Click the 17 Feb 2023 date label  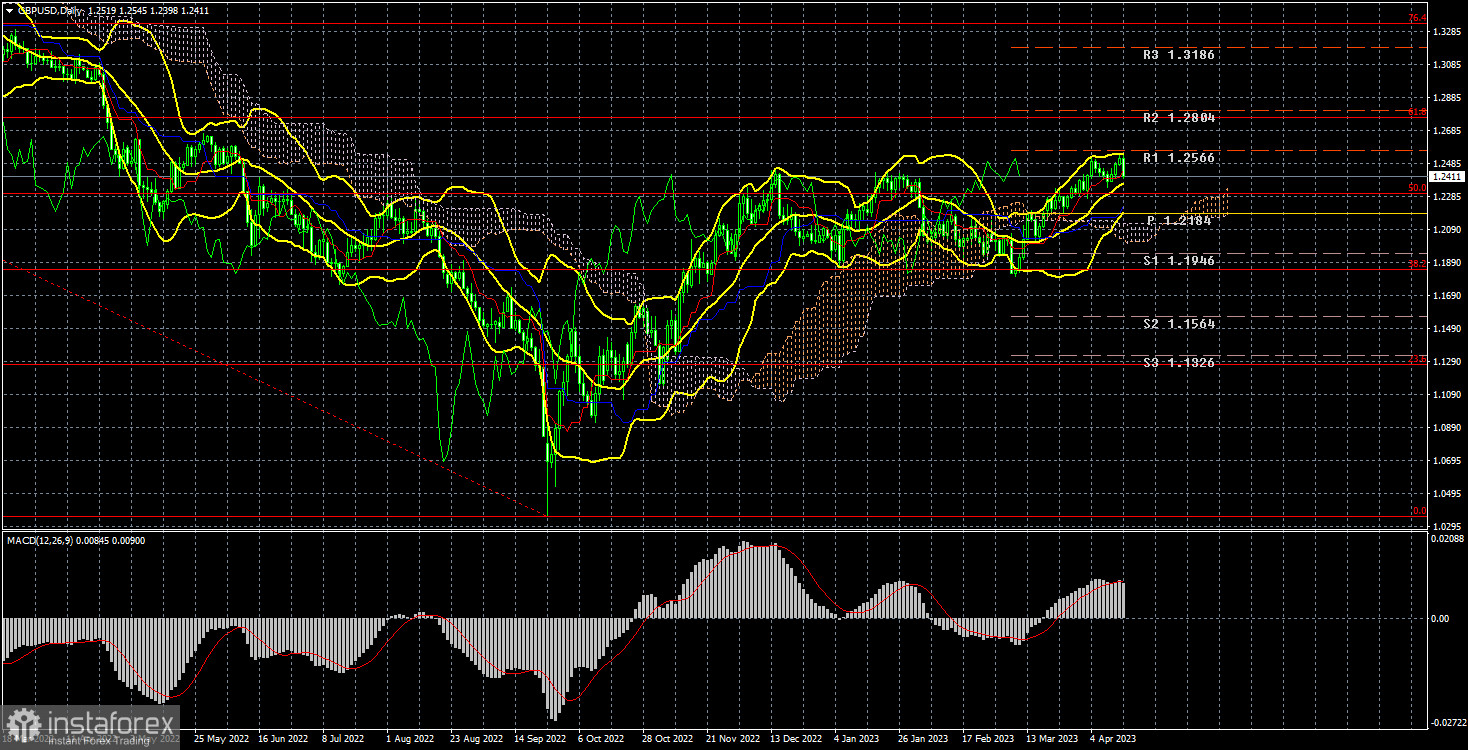(988, 739)
